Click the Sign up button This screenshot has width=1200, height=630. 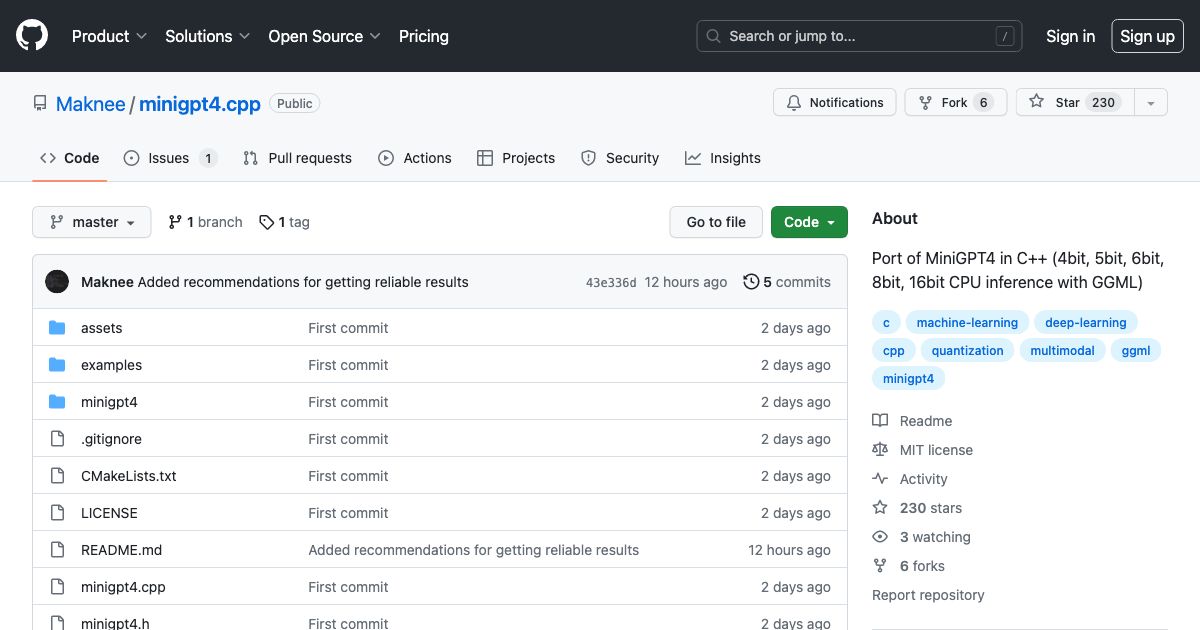pos(1147,36)
